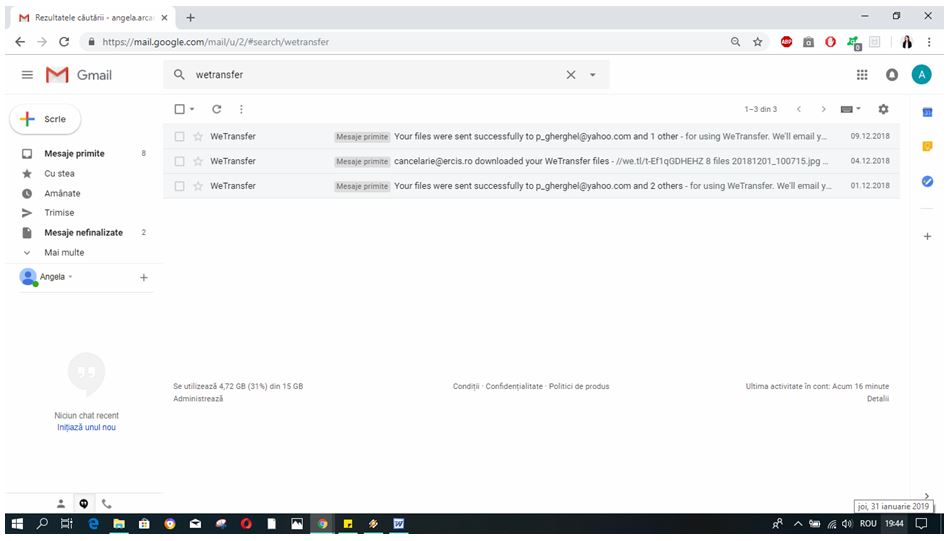Viewport: 951px width, 541px height.
Task: Open the search options dropdown arrow
Action: [x=592, y=75]
